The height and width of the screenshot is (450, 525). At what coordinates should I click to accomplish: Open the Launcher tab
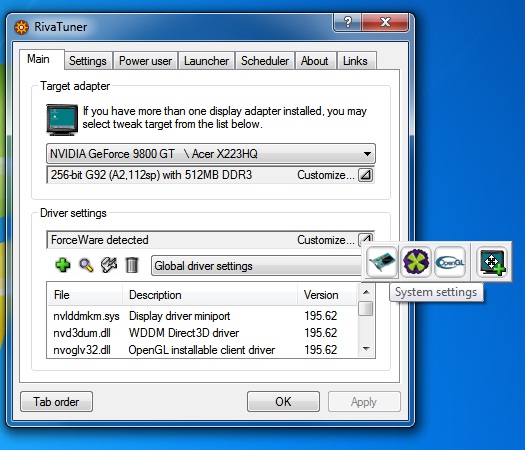206,61
